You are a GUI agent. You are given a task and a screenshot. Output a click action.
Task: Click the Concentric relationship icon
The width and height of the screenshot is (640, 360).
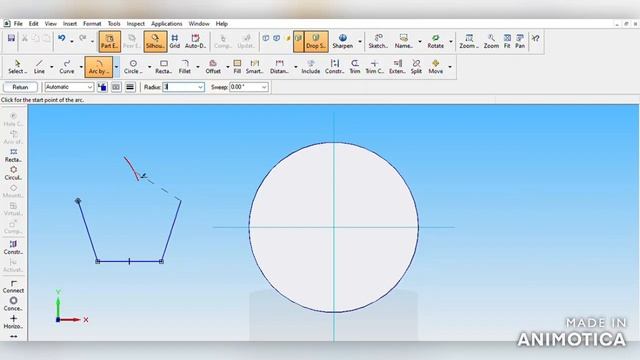[x=13, y=304]
